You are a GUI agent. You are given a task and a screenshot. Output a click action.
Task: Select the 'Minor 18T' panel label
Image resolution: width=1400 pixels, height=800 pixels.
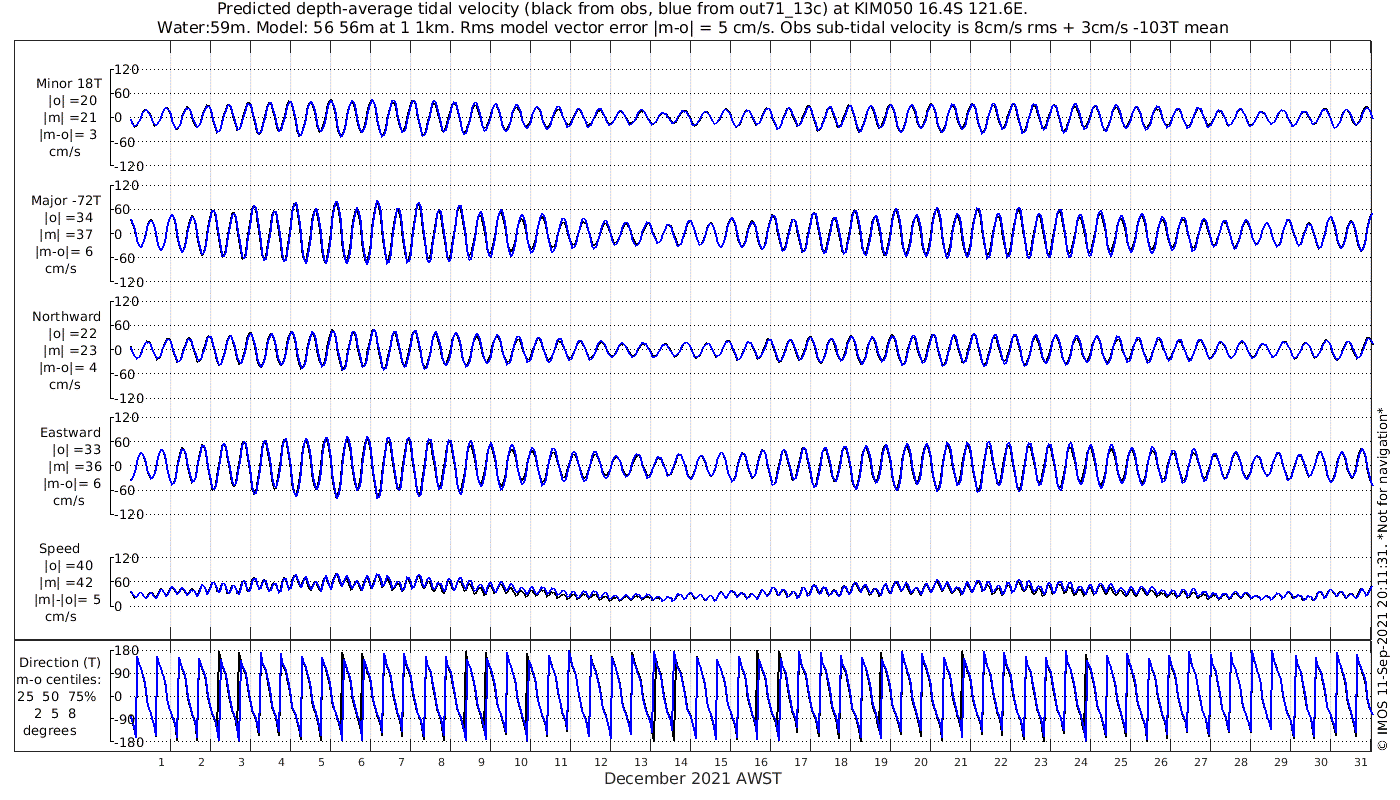point(68,84)
